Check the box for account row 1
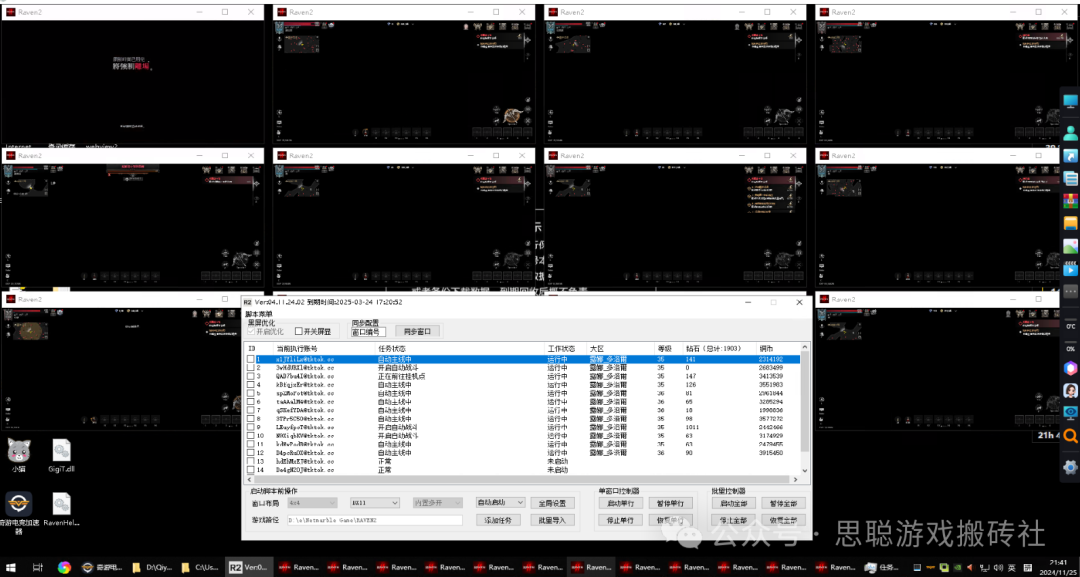The image size is (1080, 577). pos(251,358)
